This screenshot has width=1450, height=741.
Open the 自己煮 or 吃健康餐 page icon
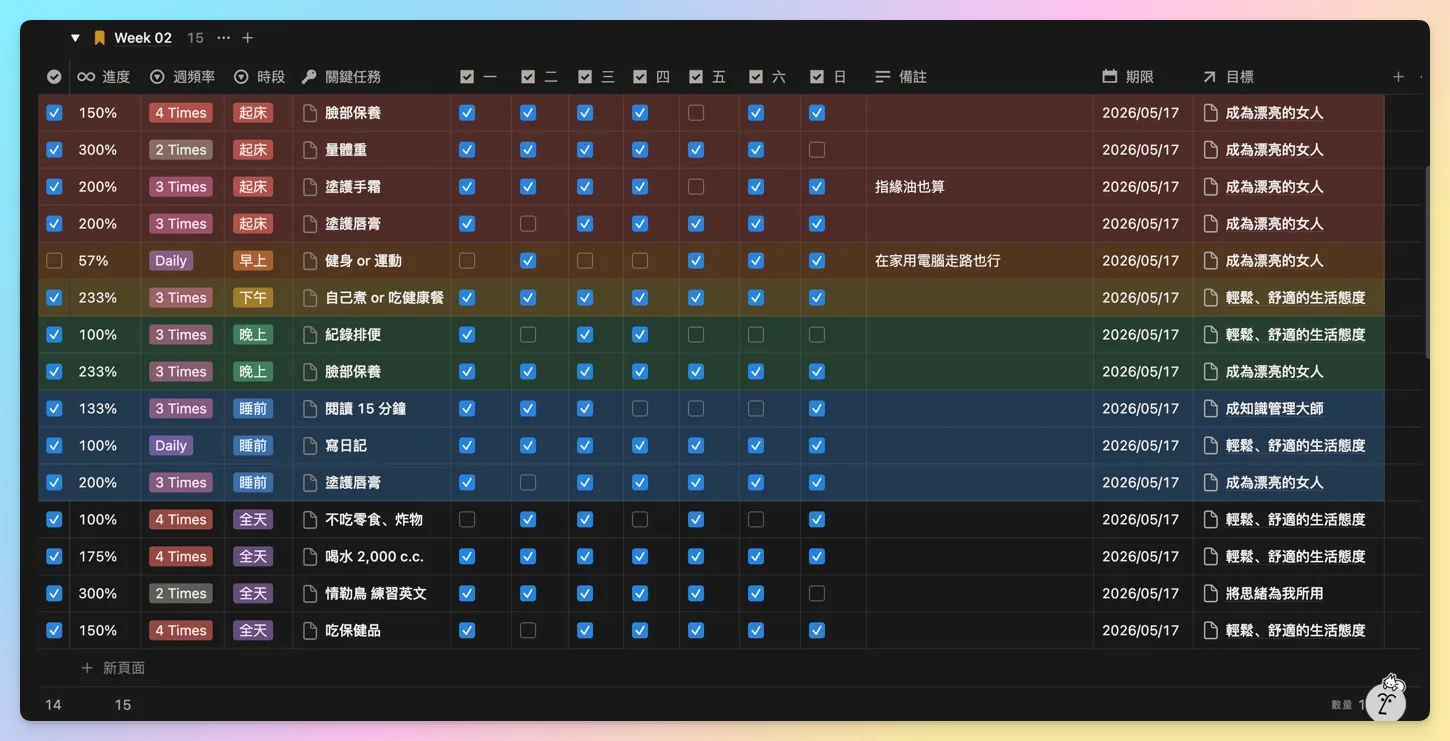point(311,298)
